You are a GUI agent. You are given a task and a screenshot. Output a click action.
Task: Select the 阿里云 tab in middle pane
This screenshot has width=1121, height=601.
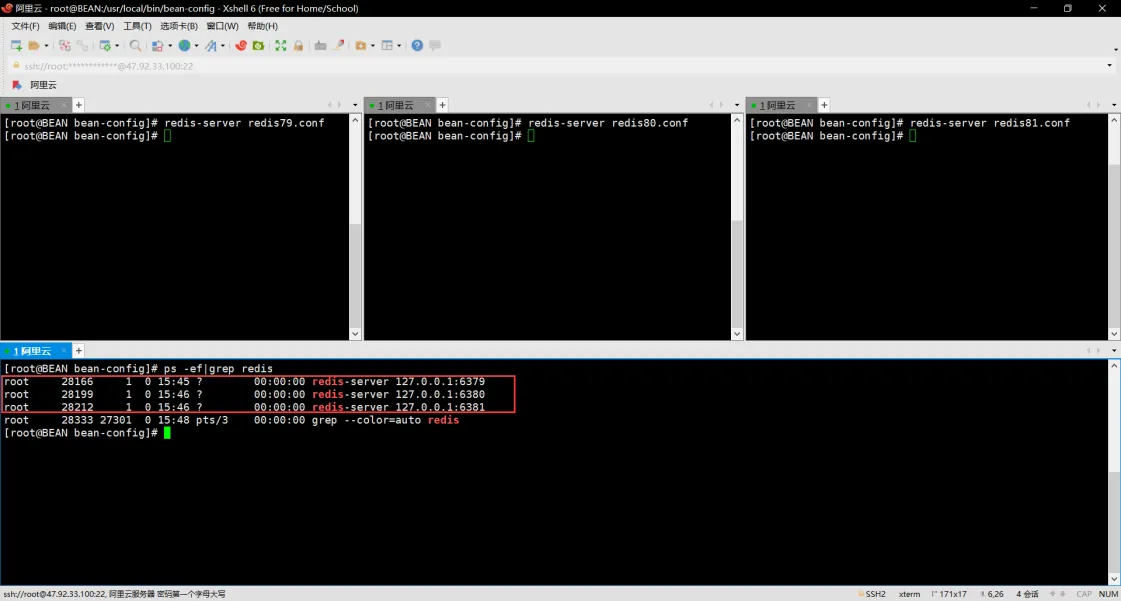click(x=395, y=105)
